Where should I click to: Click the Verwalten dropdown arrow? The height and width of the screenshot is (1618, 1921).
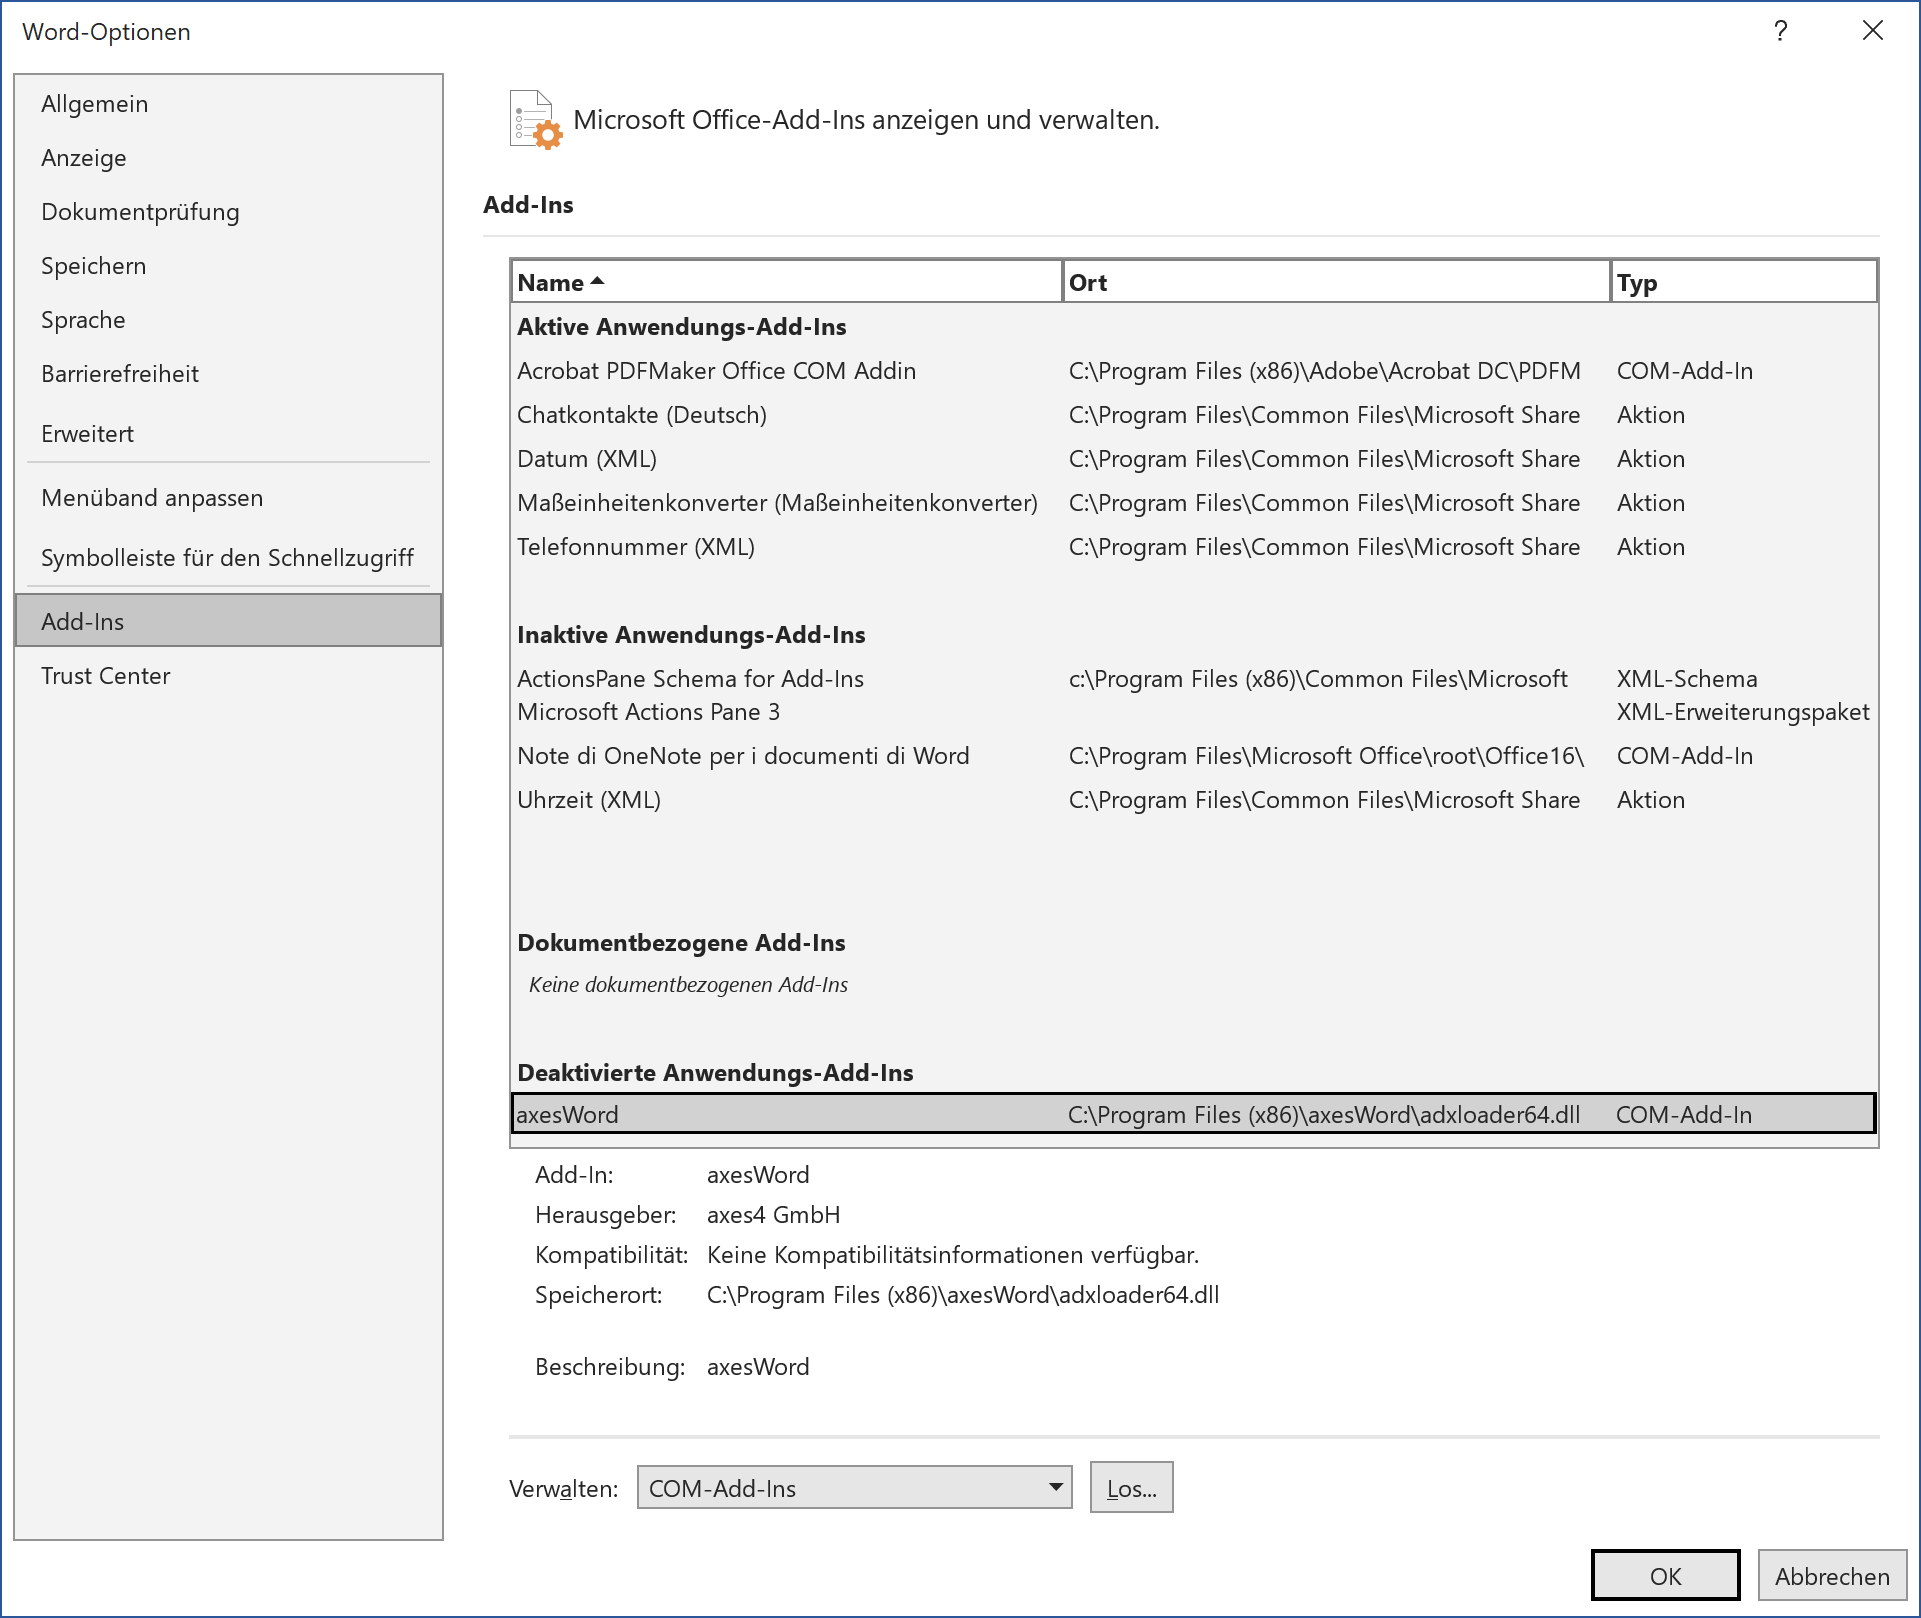[1055, 1488]
